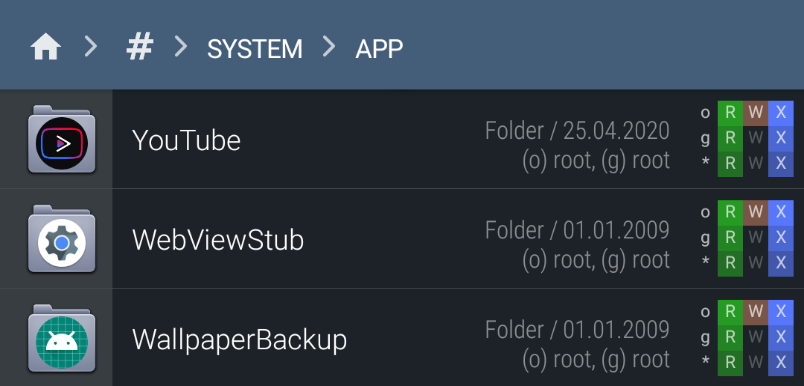The width and height of the screenshot is (804, 386).
Task: Toggle owner W permission for YouTube
Action: [x=755, y=113]
